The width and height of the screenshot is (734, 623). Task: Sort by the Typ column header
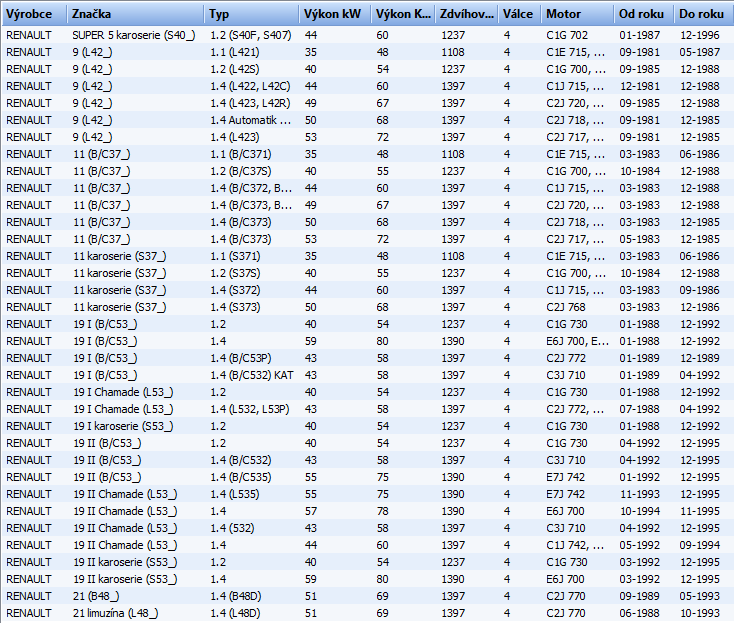[x=251, y=14]
